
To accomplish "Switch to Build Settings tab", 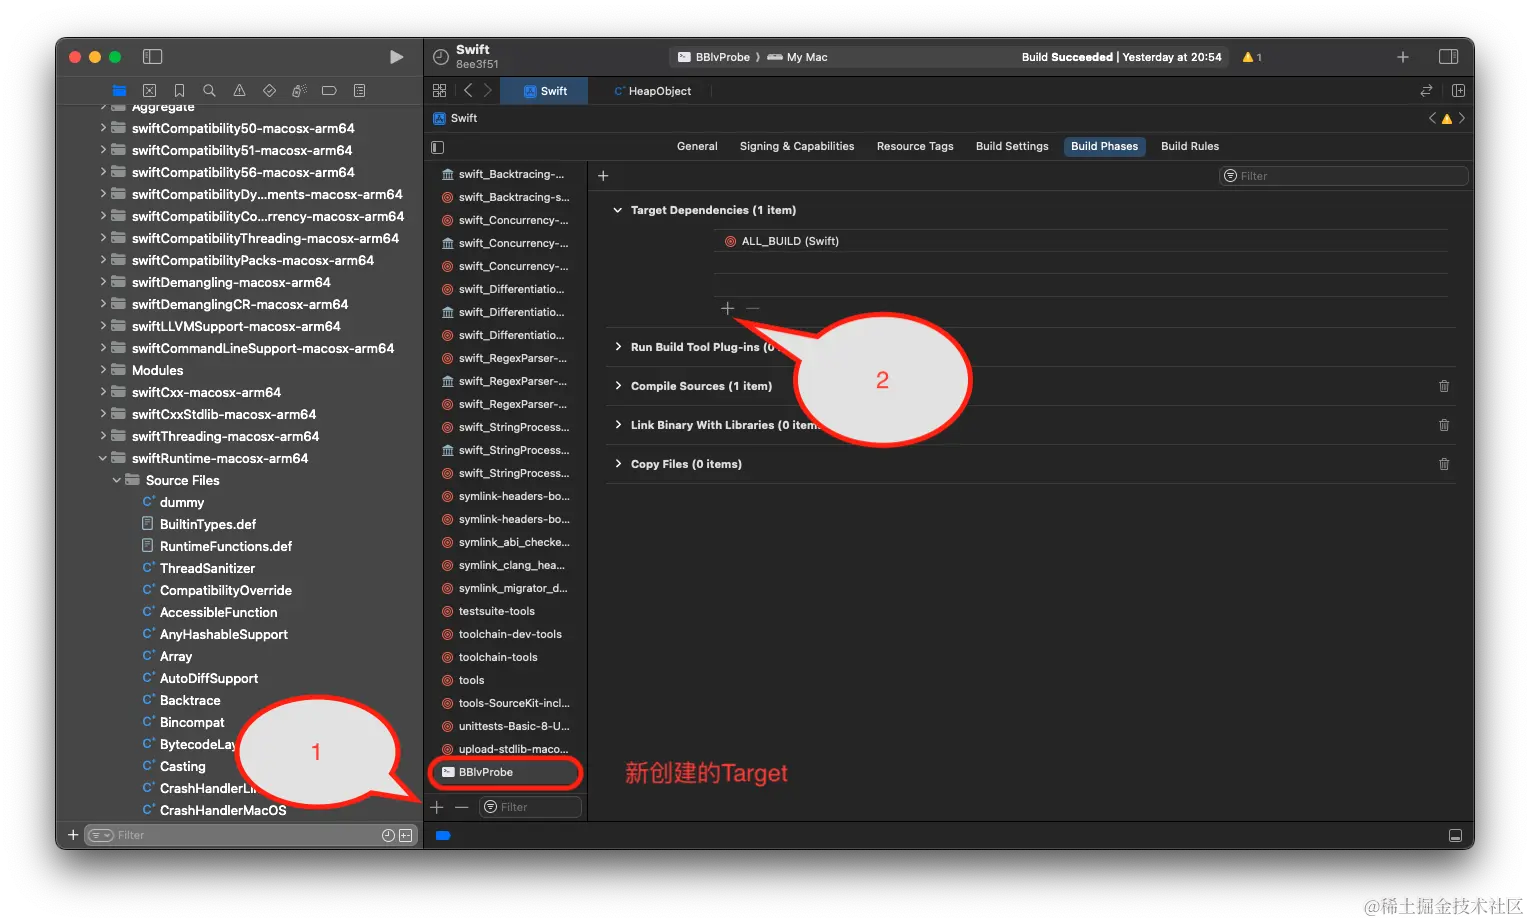I will tap(1012, 146).
